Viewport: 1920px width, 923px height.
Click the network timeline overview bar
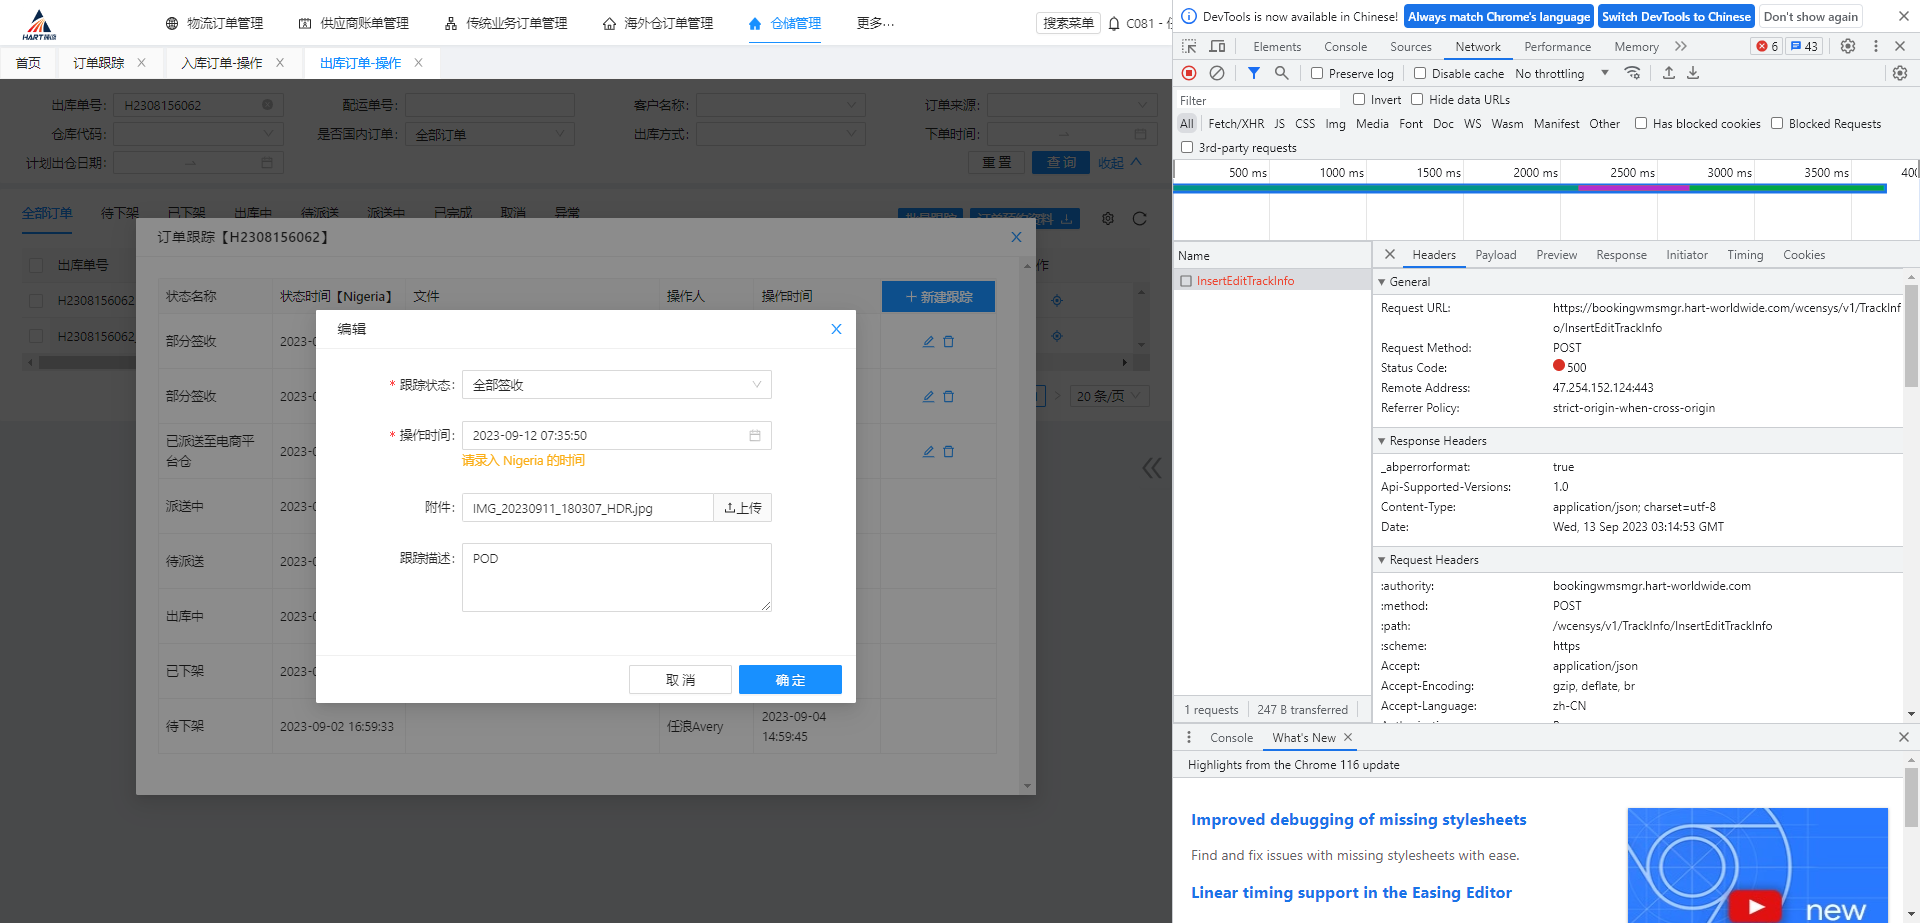click(1530, 188)
